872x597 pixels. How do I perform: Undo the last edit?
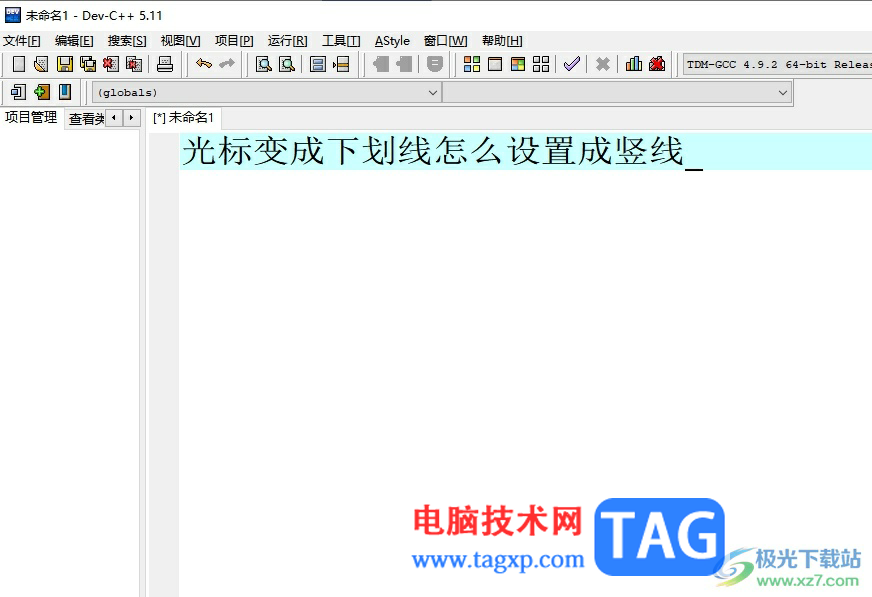(204, 64)
